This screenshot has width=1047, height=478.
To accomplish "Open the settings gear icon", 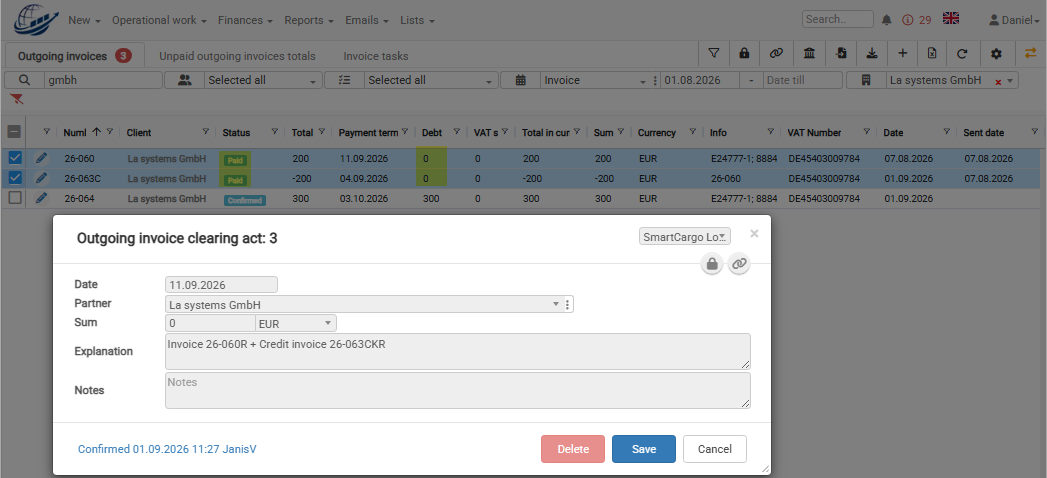I will click(x=996, y=53).
